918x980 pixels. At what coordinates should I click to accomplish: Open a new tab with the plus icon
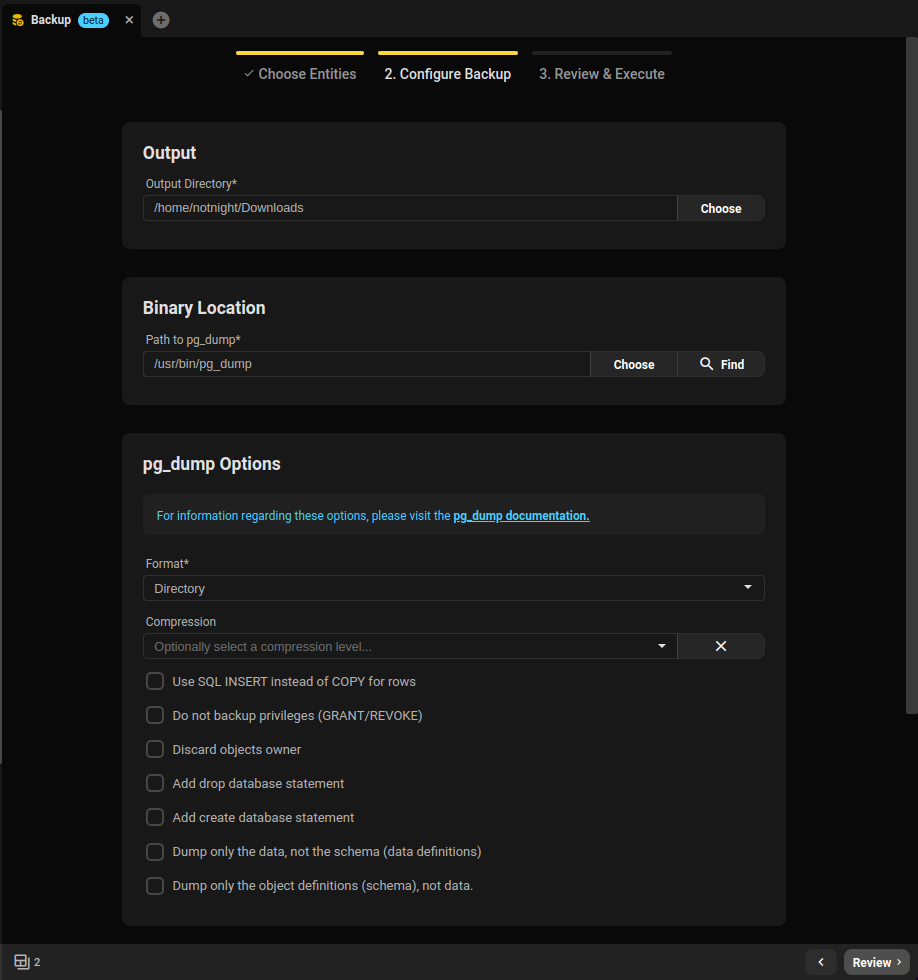160,19
